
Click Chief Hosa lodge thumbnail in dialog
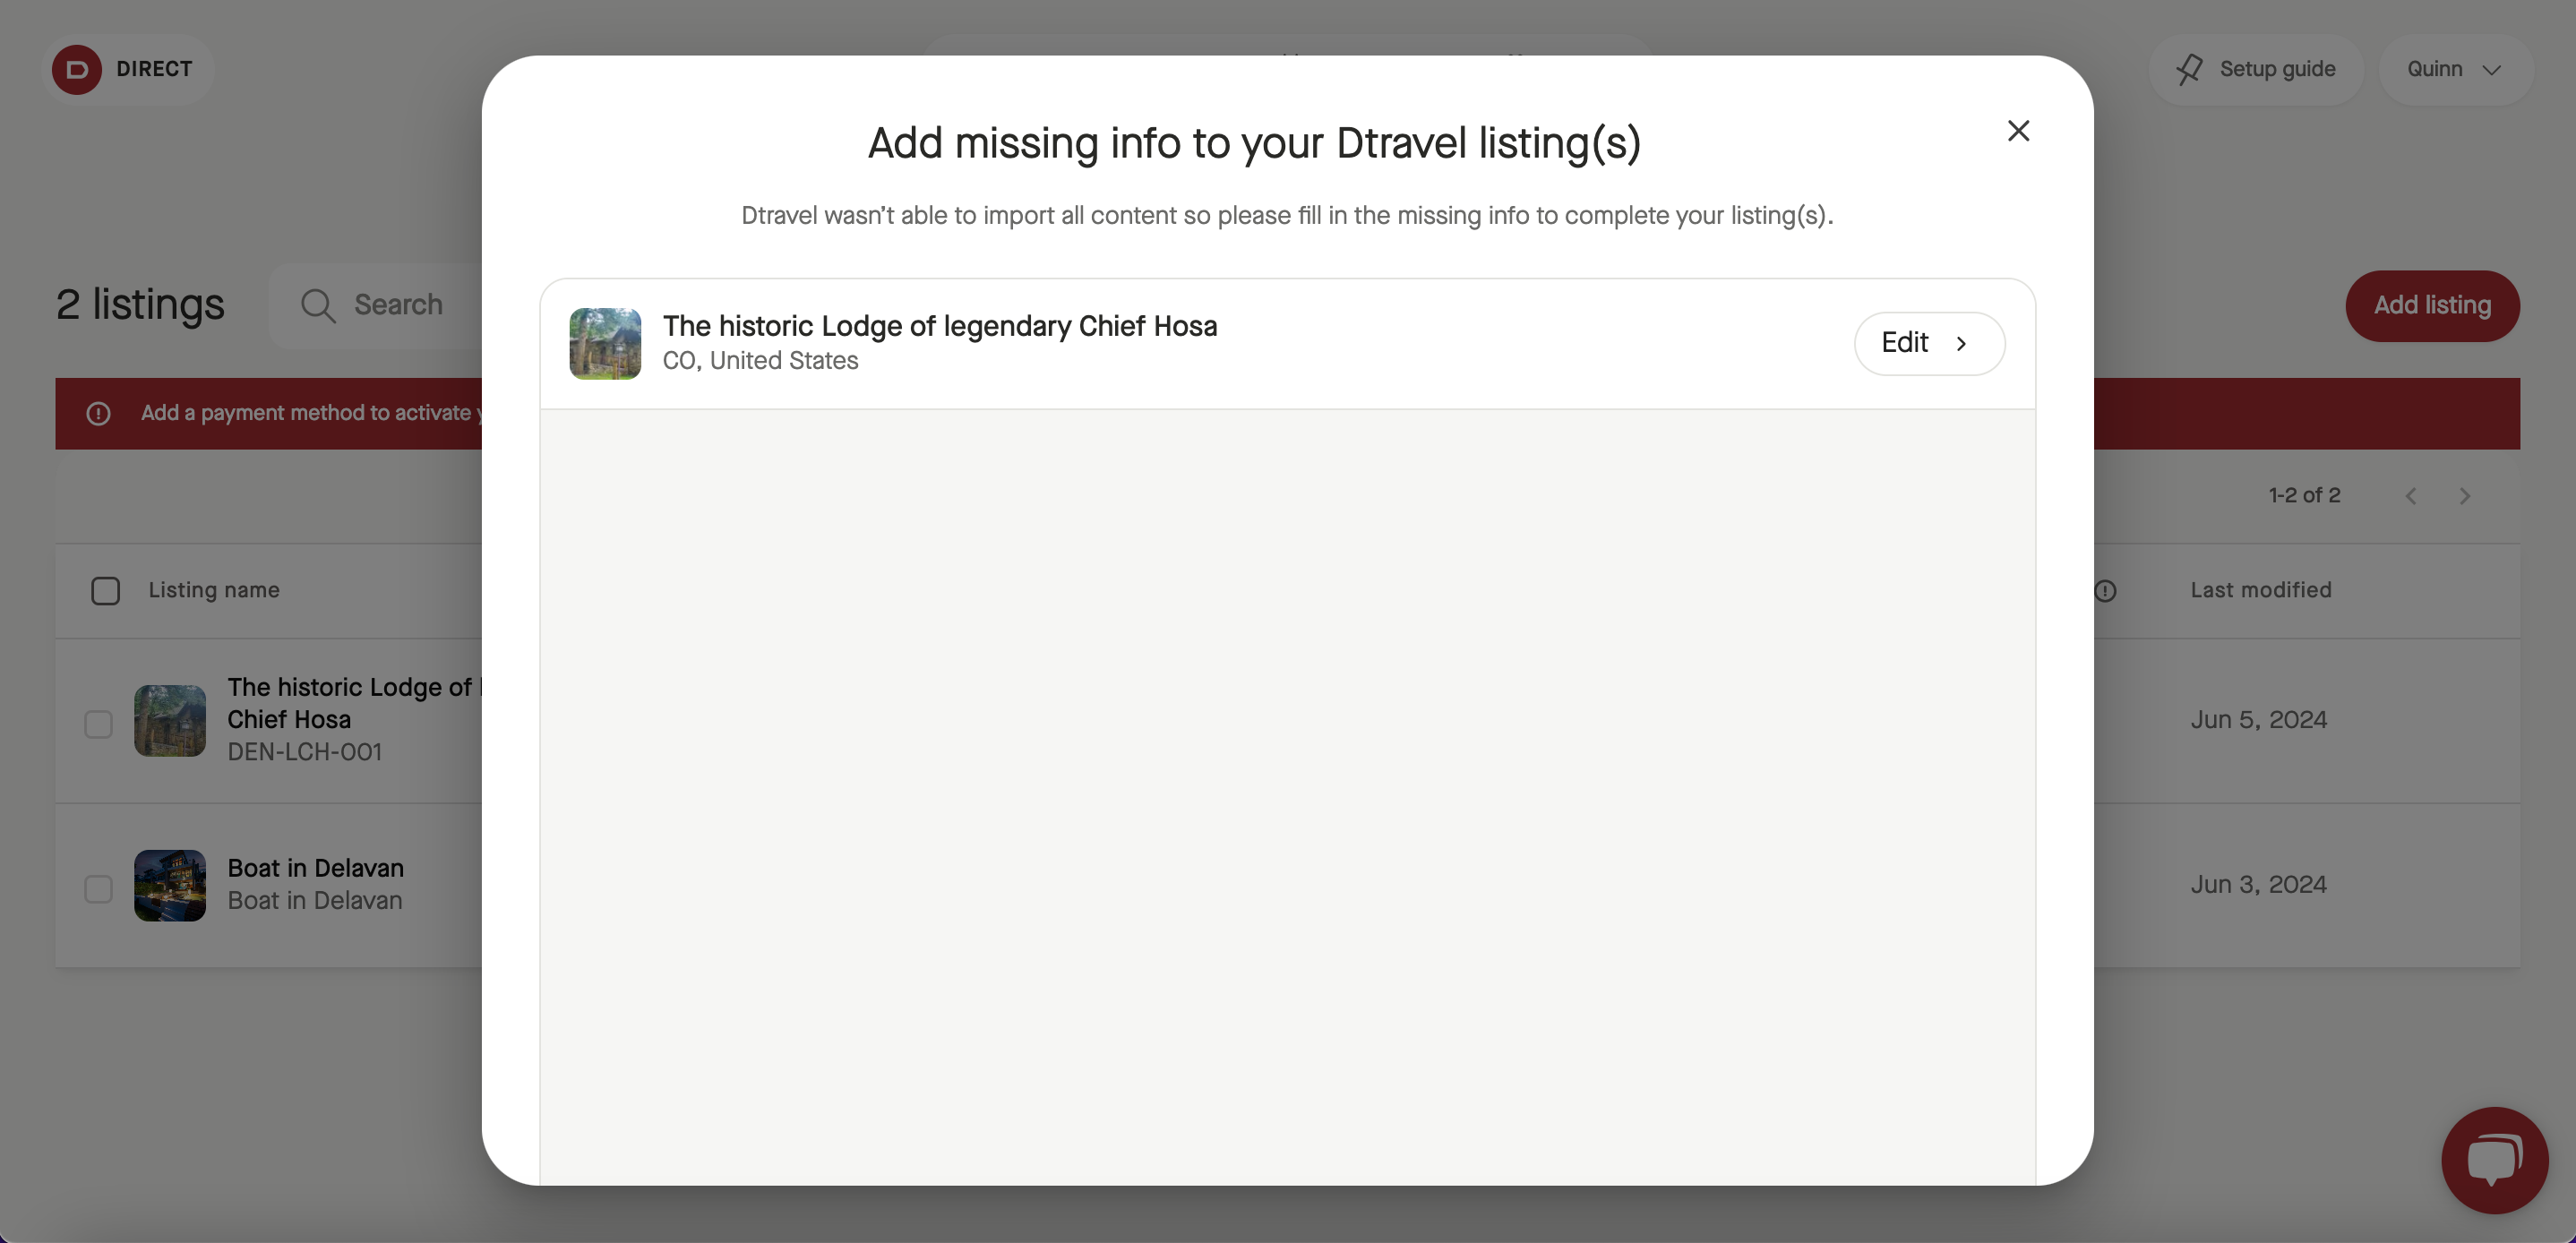tap(605, 343)
